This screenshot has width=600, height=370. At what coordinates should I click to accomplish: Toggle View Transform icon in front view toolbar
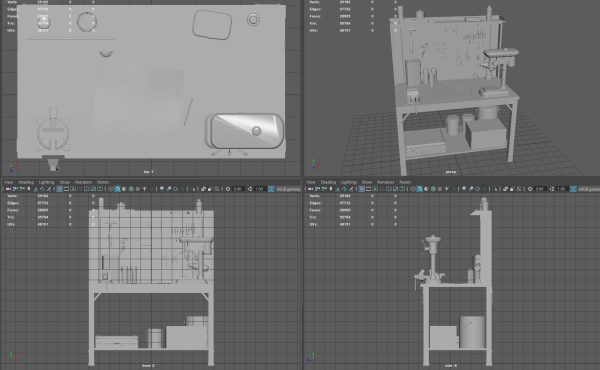click(271, 189)
